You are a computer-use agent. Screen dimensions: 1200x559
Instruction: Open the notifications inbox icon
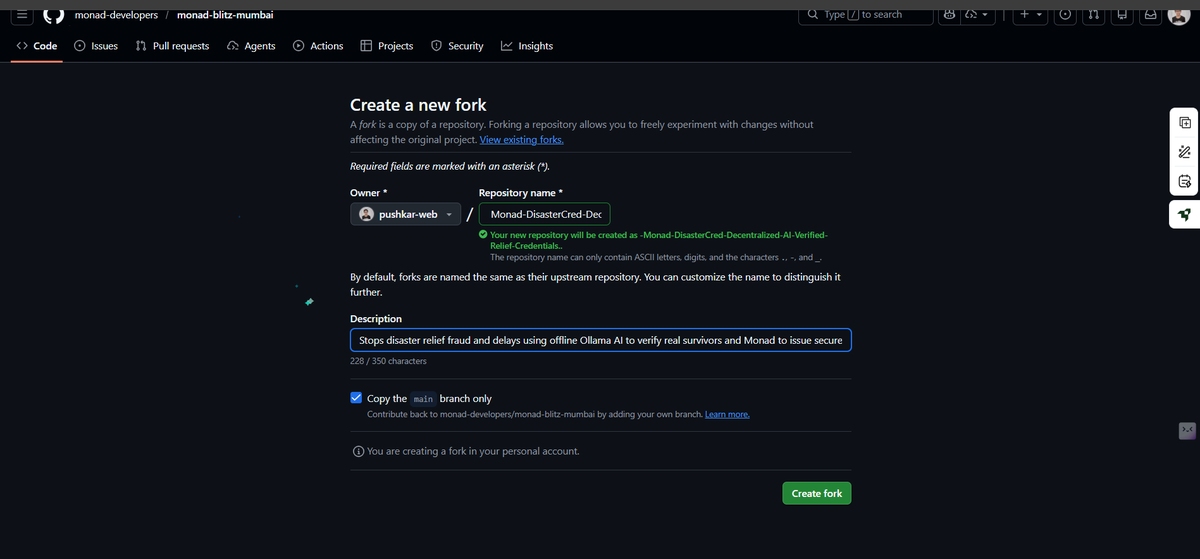[1150, 15]
